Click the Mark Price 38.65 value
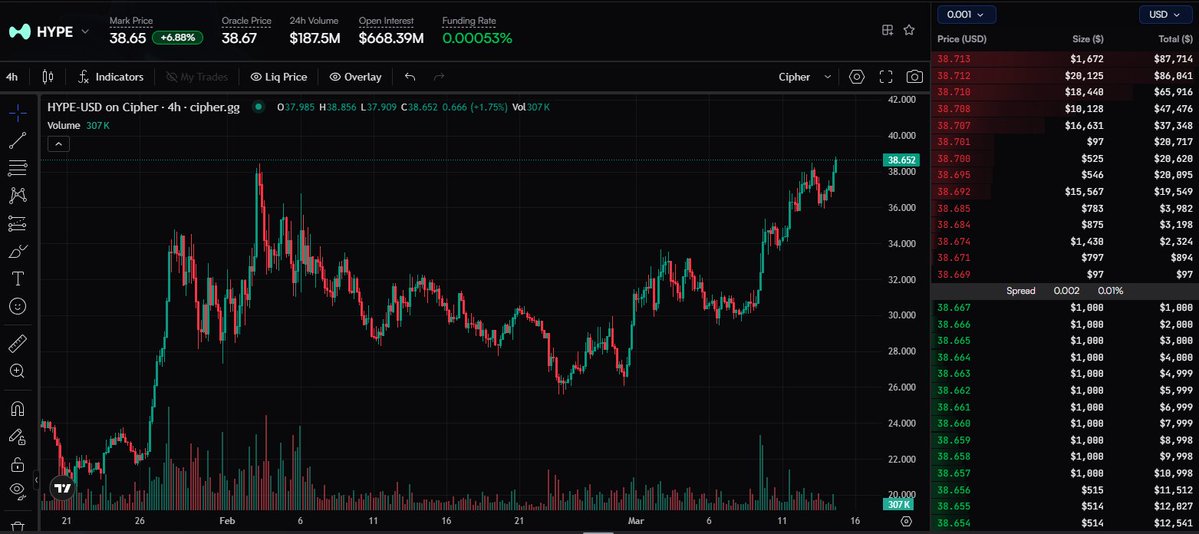 point(128,37)
